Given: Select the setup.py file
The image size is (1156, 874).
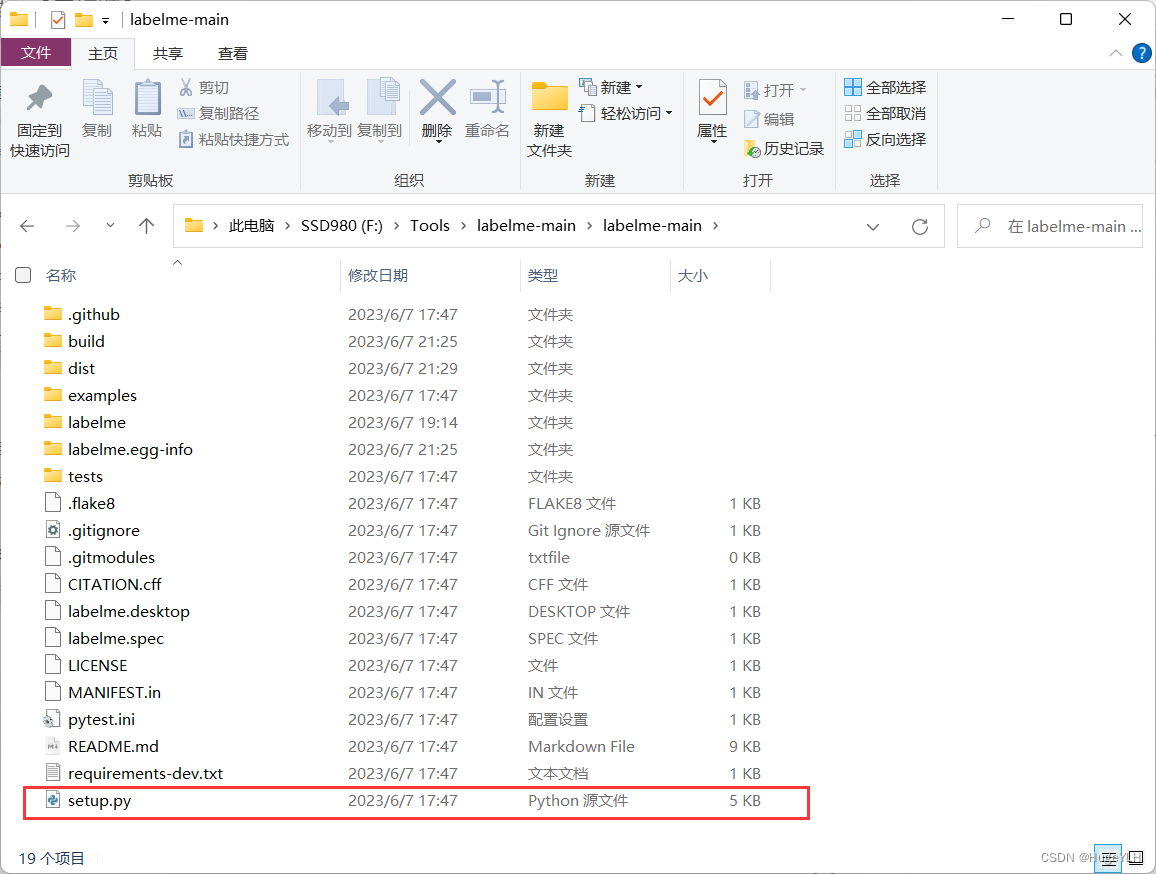Looking at the screenshot, I should (x=100, y=800).
